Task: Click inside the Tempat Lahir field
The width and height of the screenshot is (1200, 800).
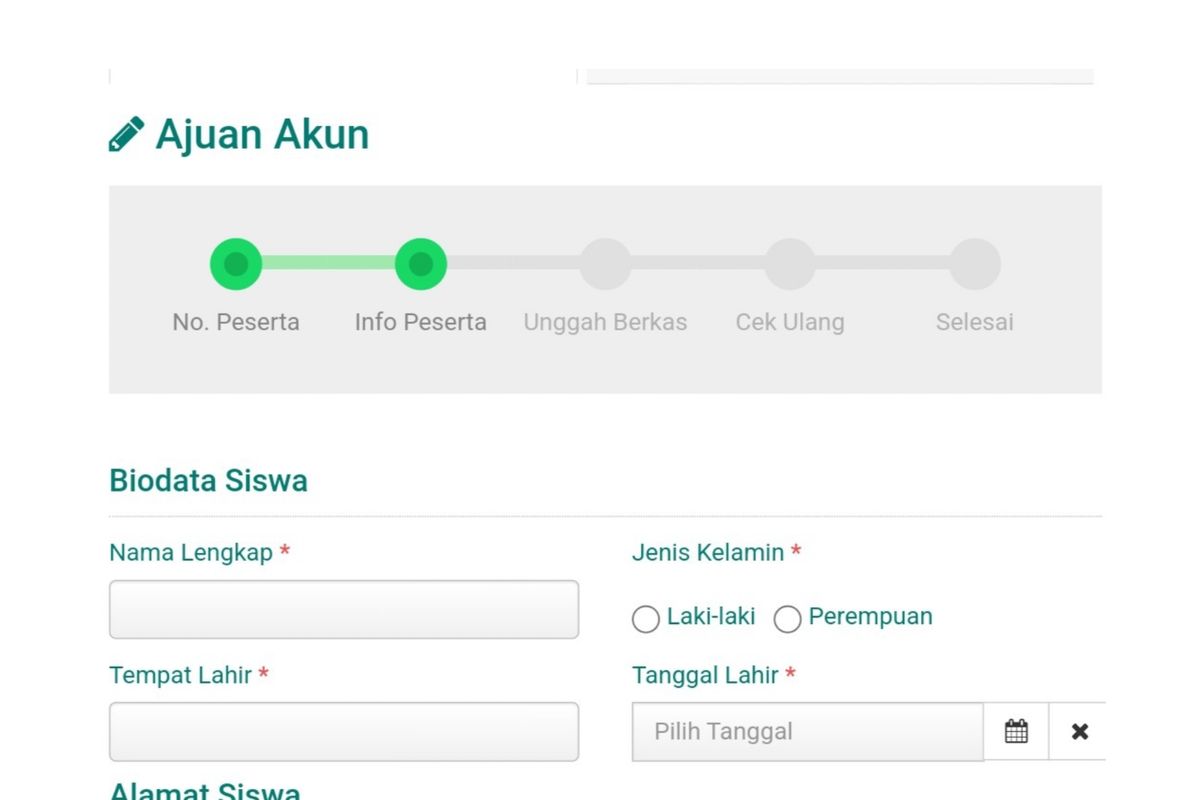Action: click(x=343, y=731)
